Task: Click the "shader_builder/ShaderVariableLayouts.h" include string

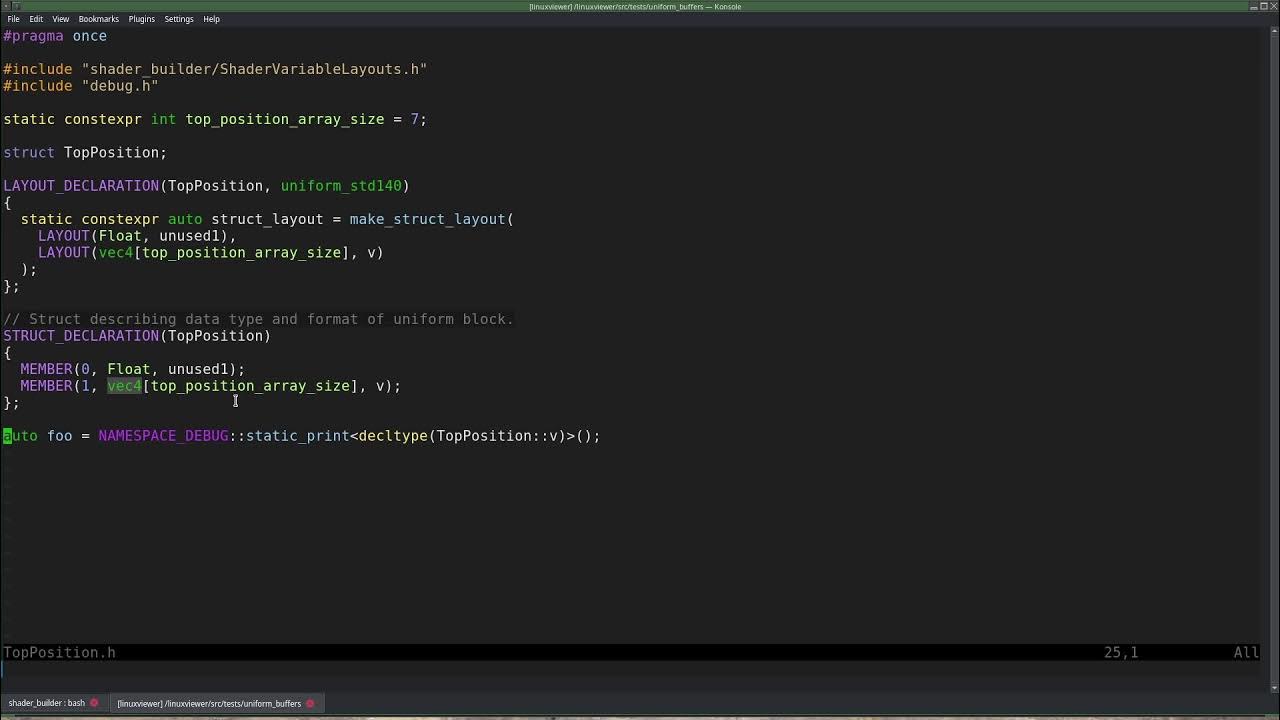Action: [254, 69]
